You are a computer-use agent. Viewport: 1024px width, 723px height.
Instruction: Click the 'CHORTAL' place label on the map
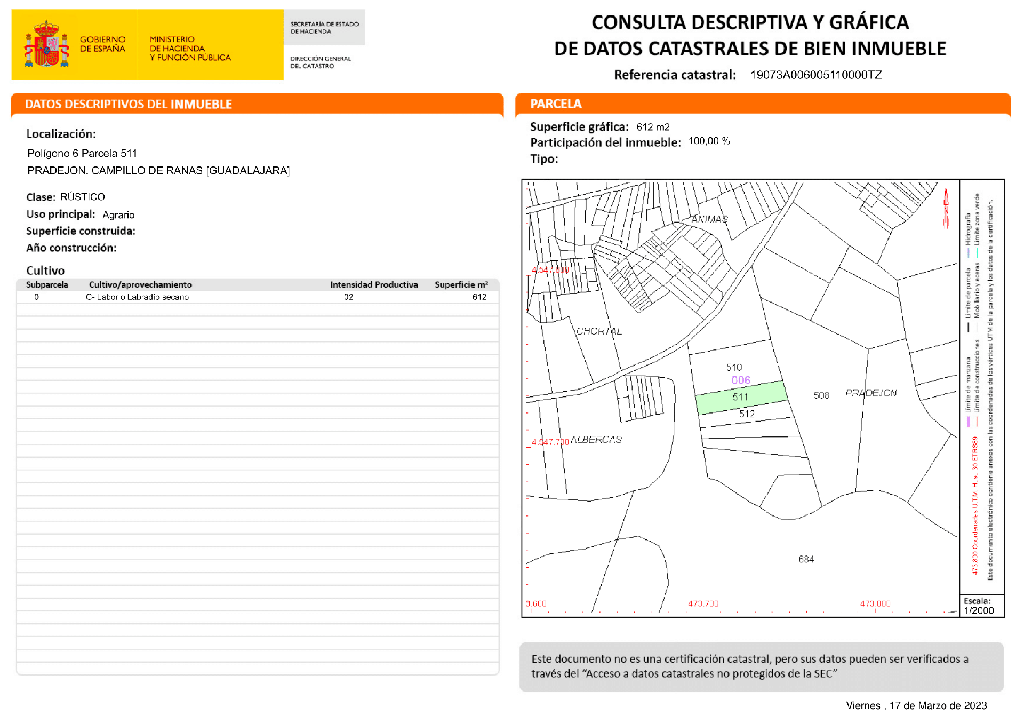(599, 332)
